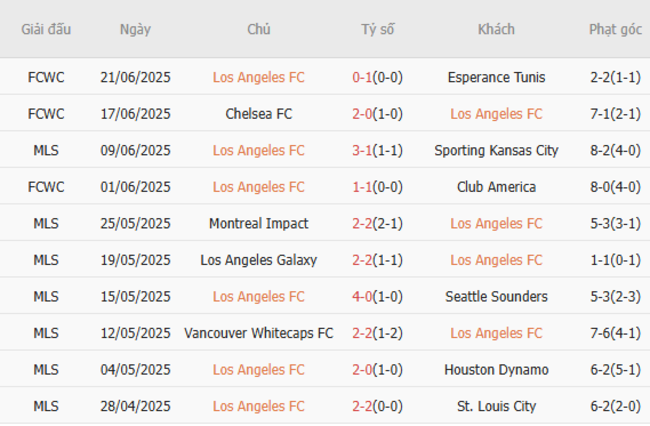Click the 17/06/2025 match date
This screenshot has height=426, width=650.
pos(135,114)
